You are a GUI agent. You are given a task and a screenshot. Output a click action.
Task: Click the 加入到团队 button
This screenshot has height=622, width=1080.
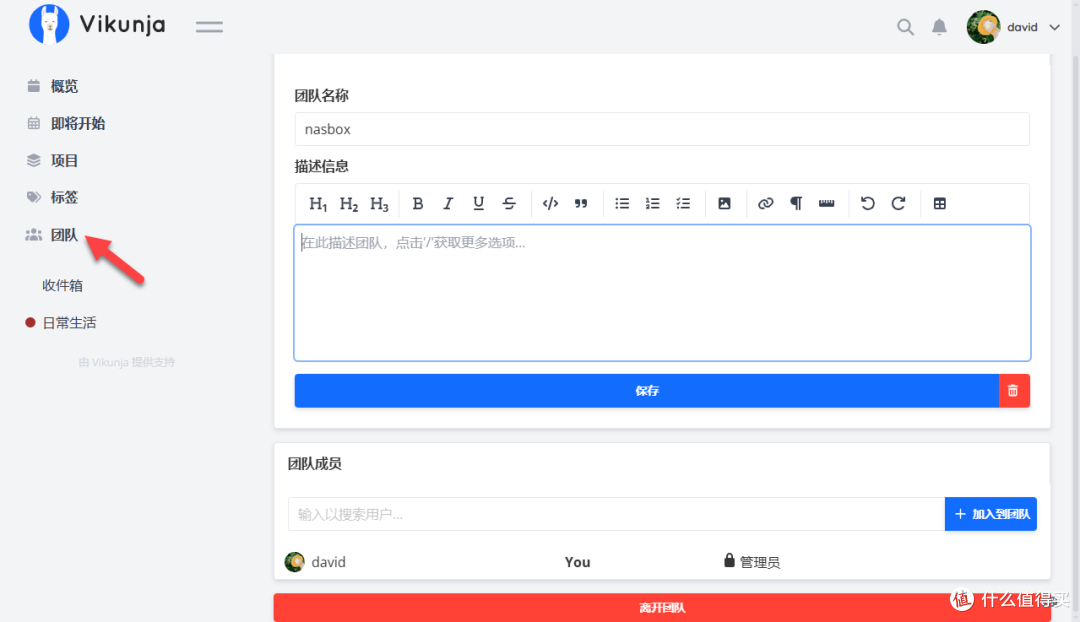click(x=990, y=514)
